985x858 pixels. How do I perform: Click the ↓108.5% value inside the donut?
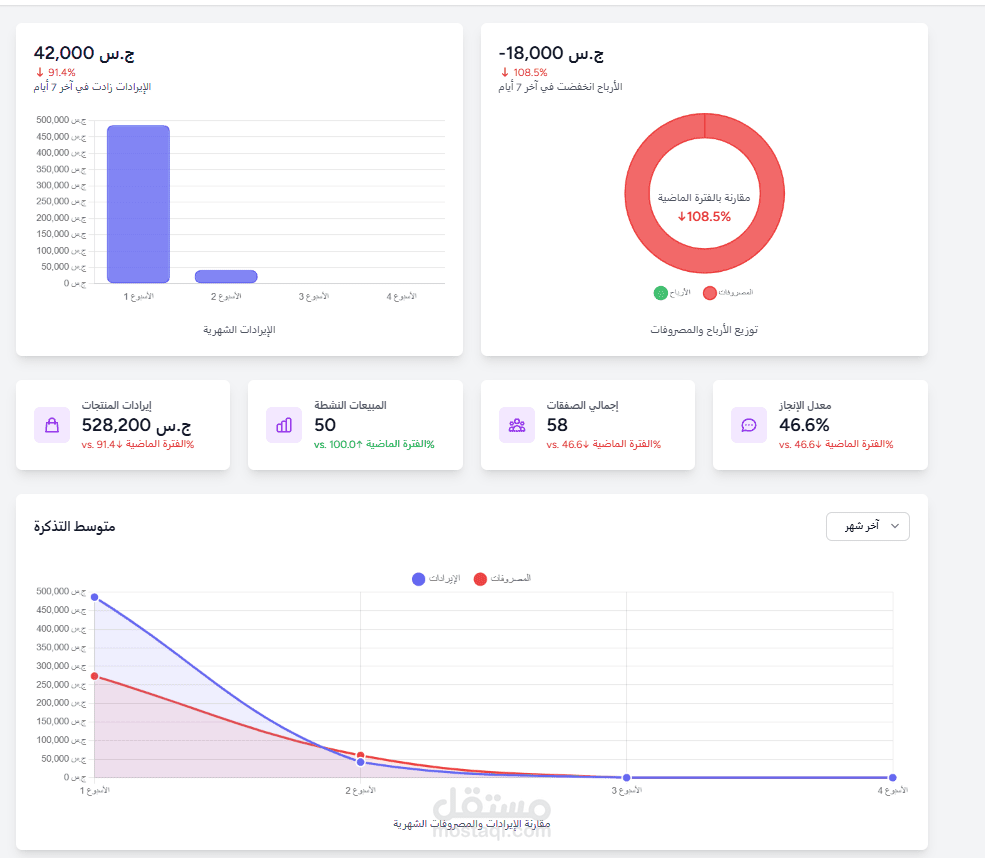tap(704, 217)
